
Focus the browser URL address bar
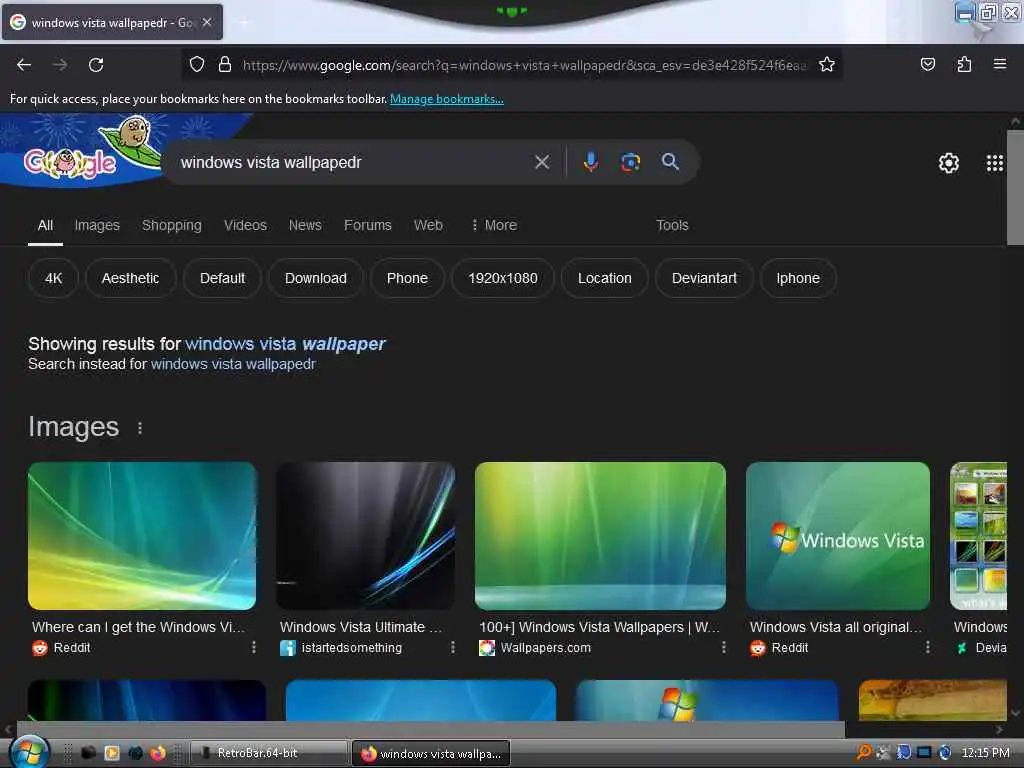point(524,65)
